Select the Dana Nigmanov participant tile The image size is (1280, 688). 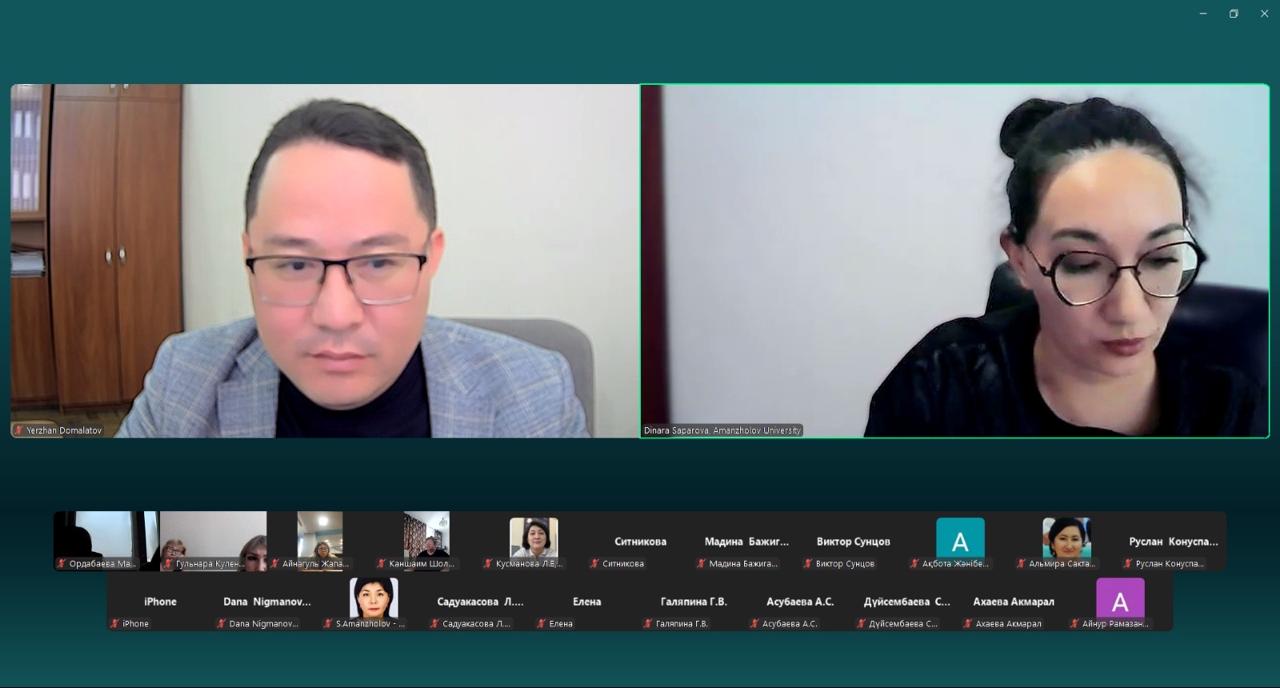point(267,601)
